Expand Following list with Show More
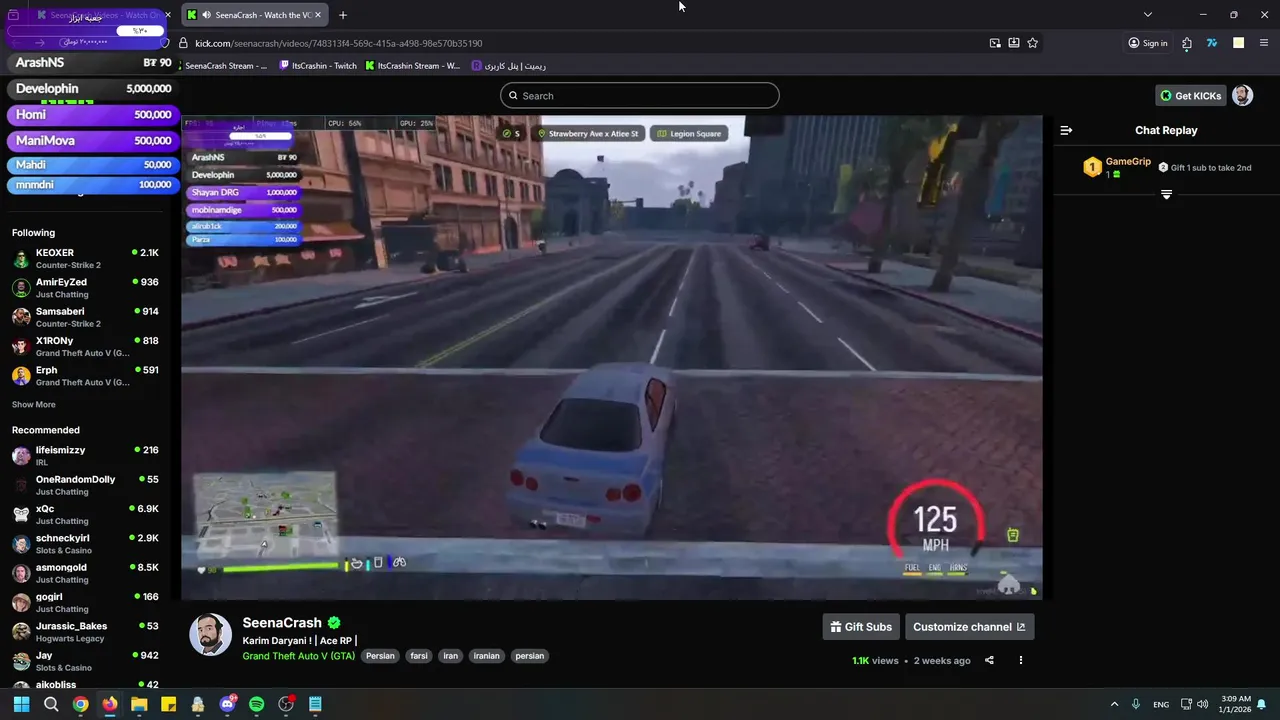The height and width of the screenshot is (720, 1280). pyautogui.click(x=33, y=405)
